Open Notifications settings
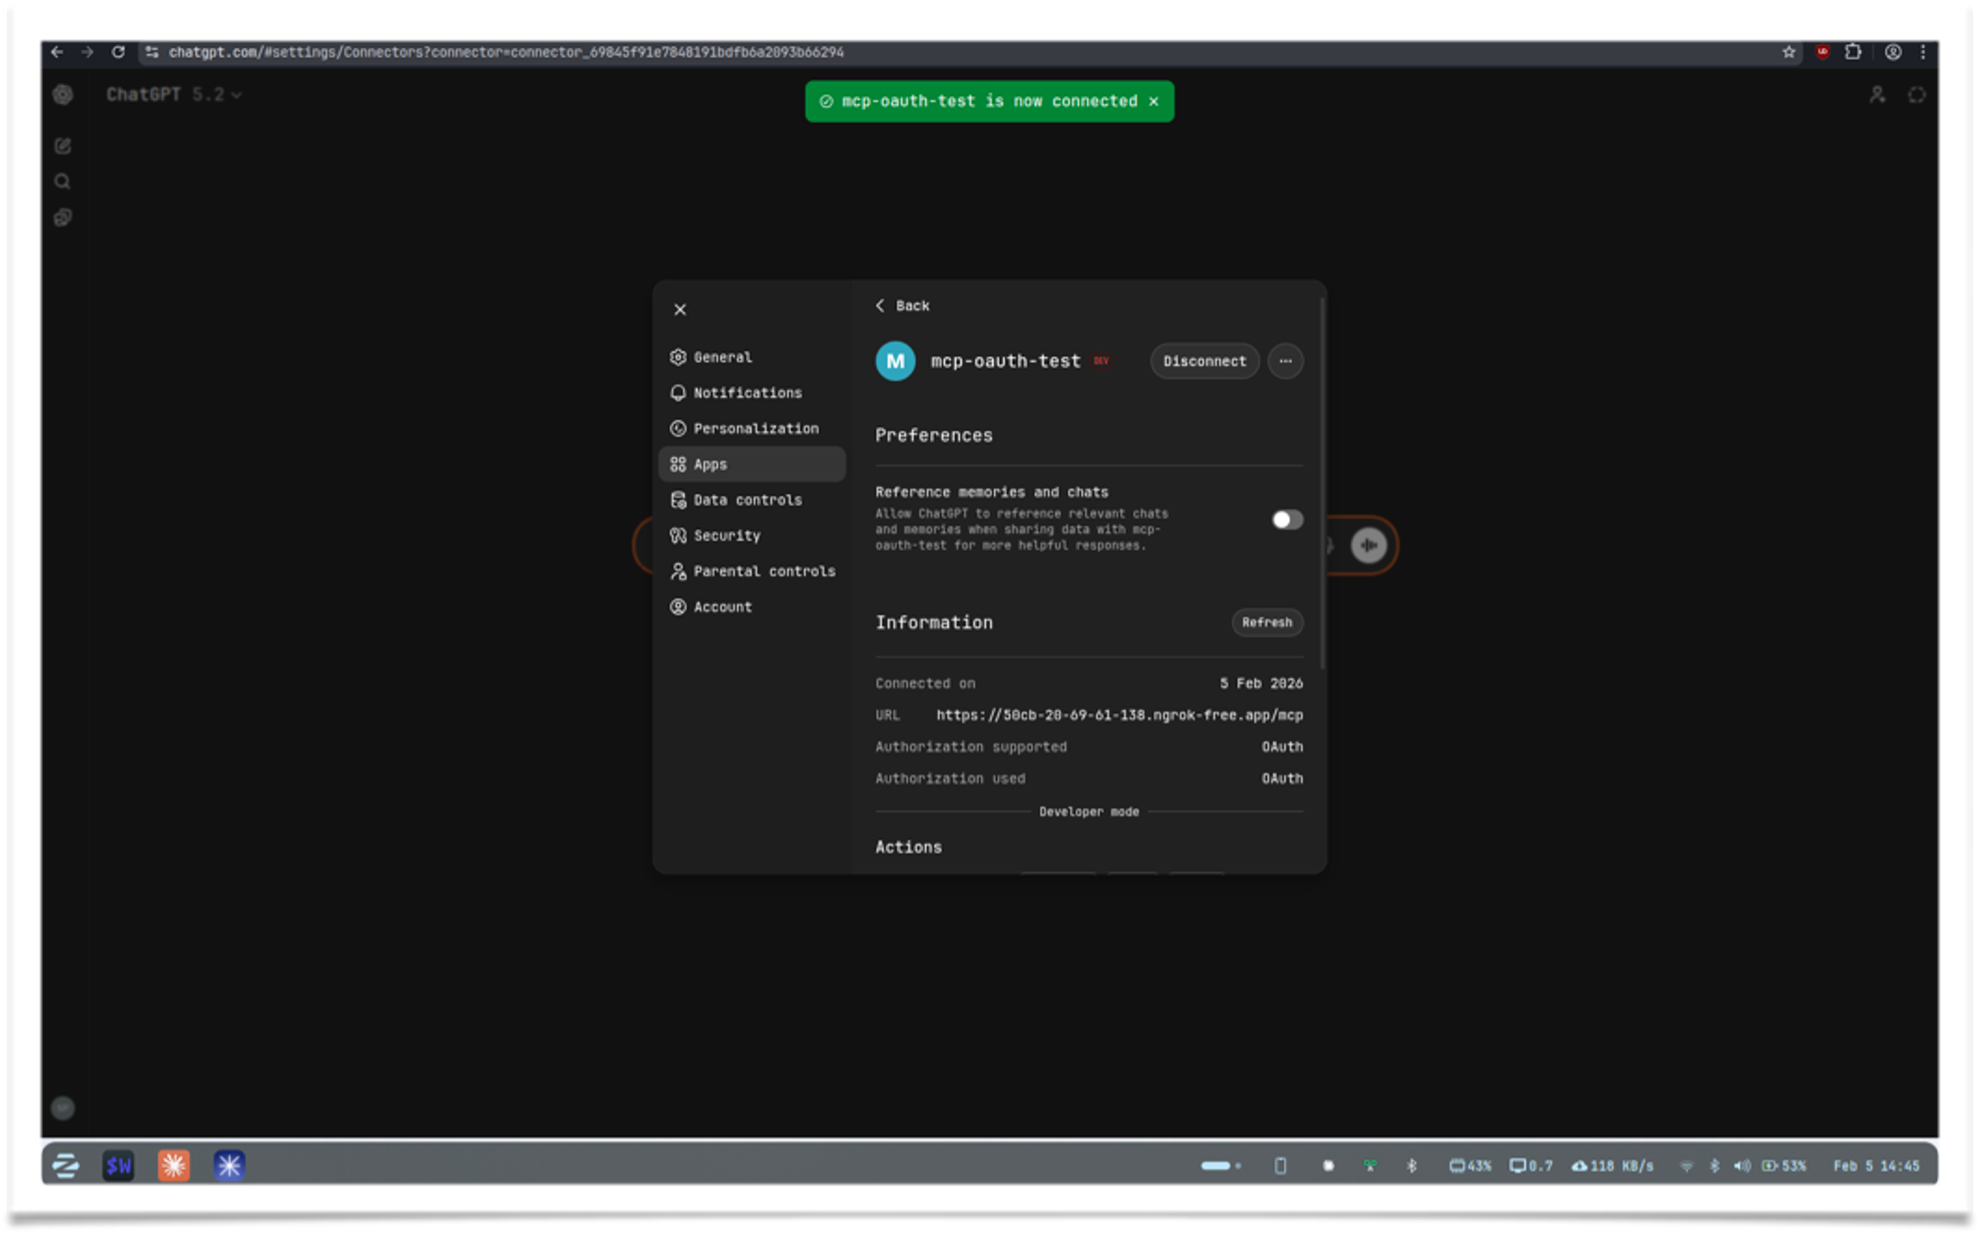 747,392
